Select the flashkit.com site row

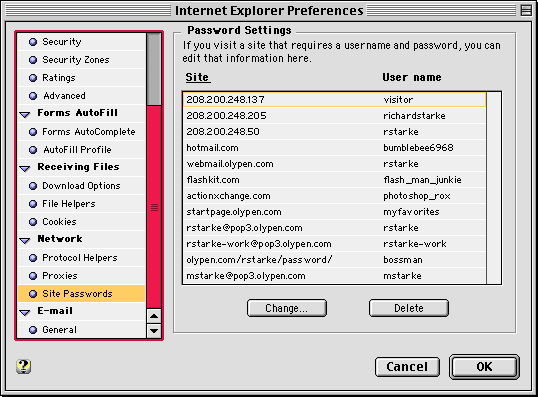tap(335, 180)
